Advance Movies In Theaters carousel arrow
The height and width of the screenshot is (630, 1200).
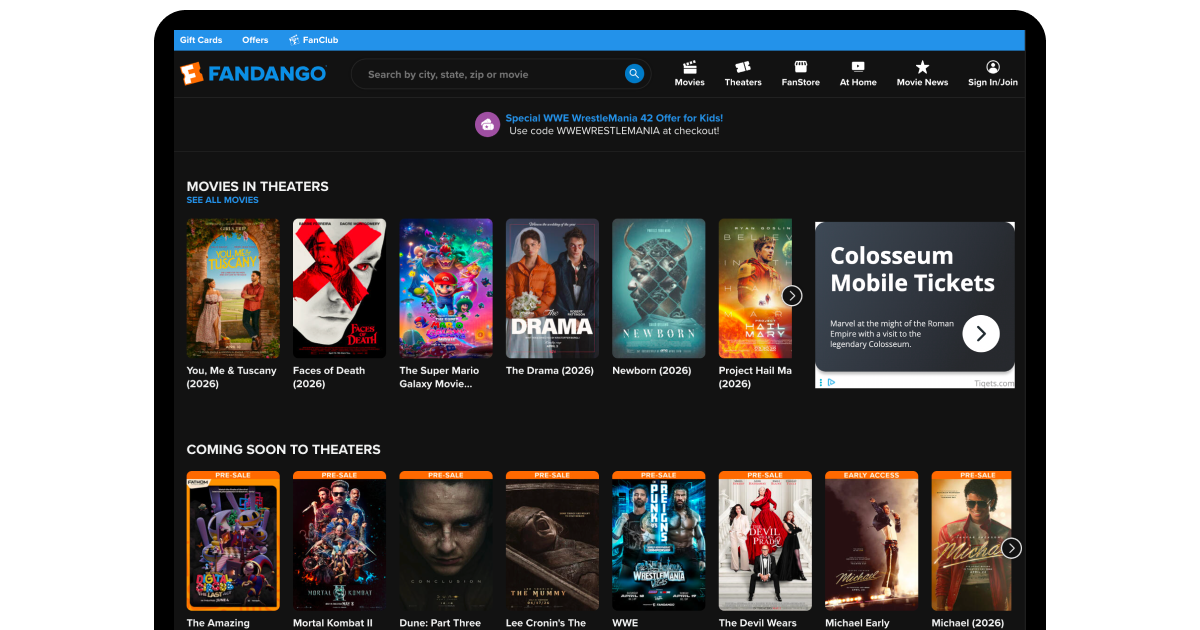(792, 296)
